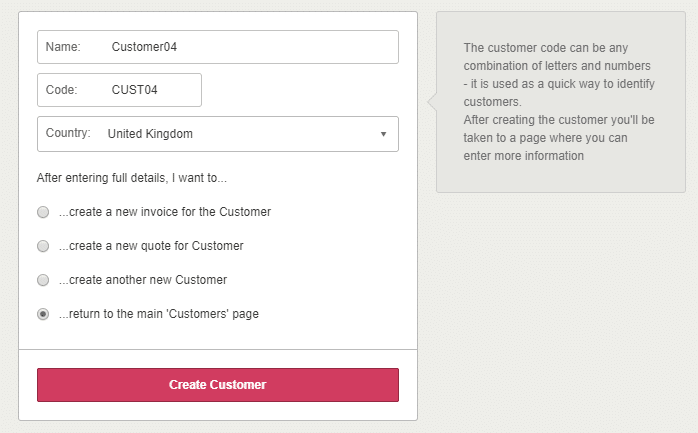Click the '...create a new invoice for the Customer' text
The image size is (698, 433).
(165, 212)
